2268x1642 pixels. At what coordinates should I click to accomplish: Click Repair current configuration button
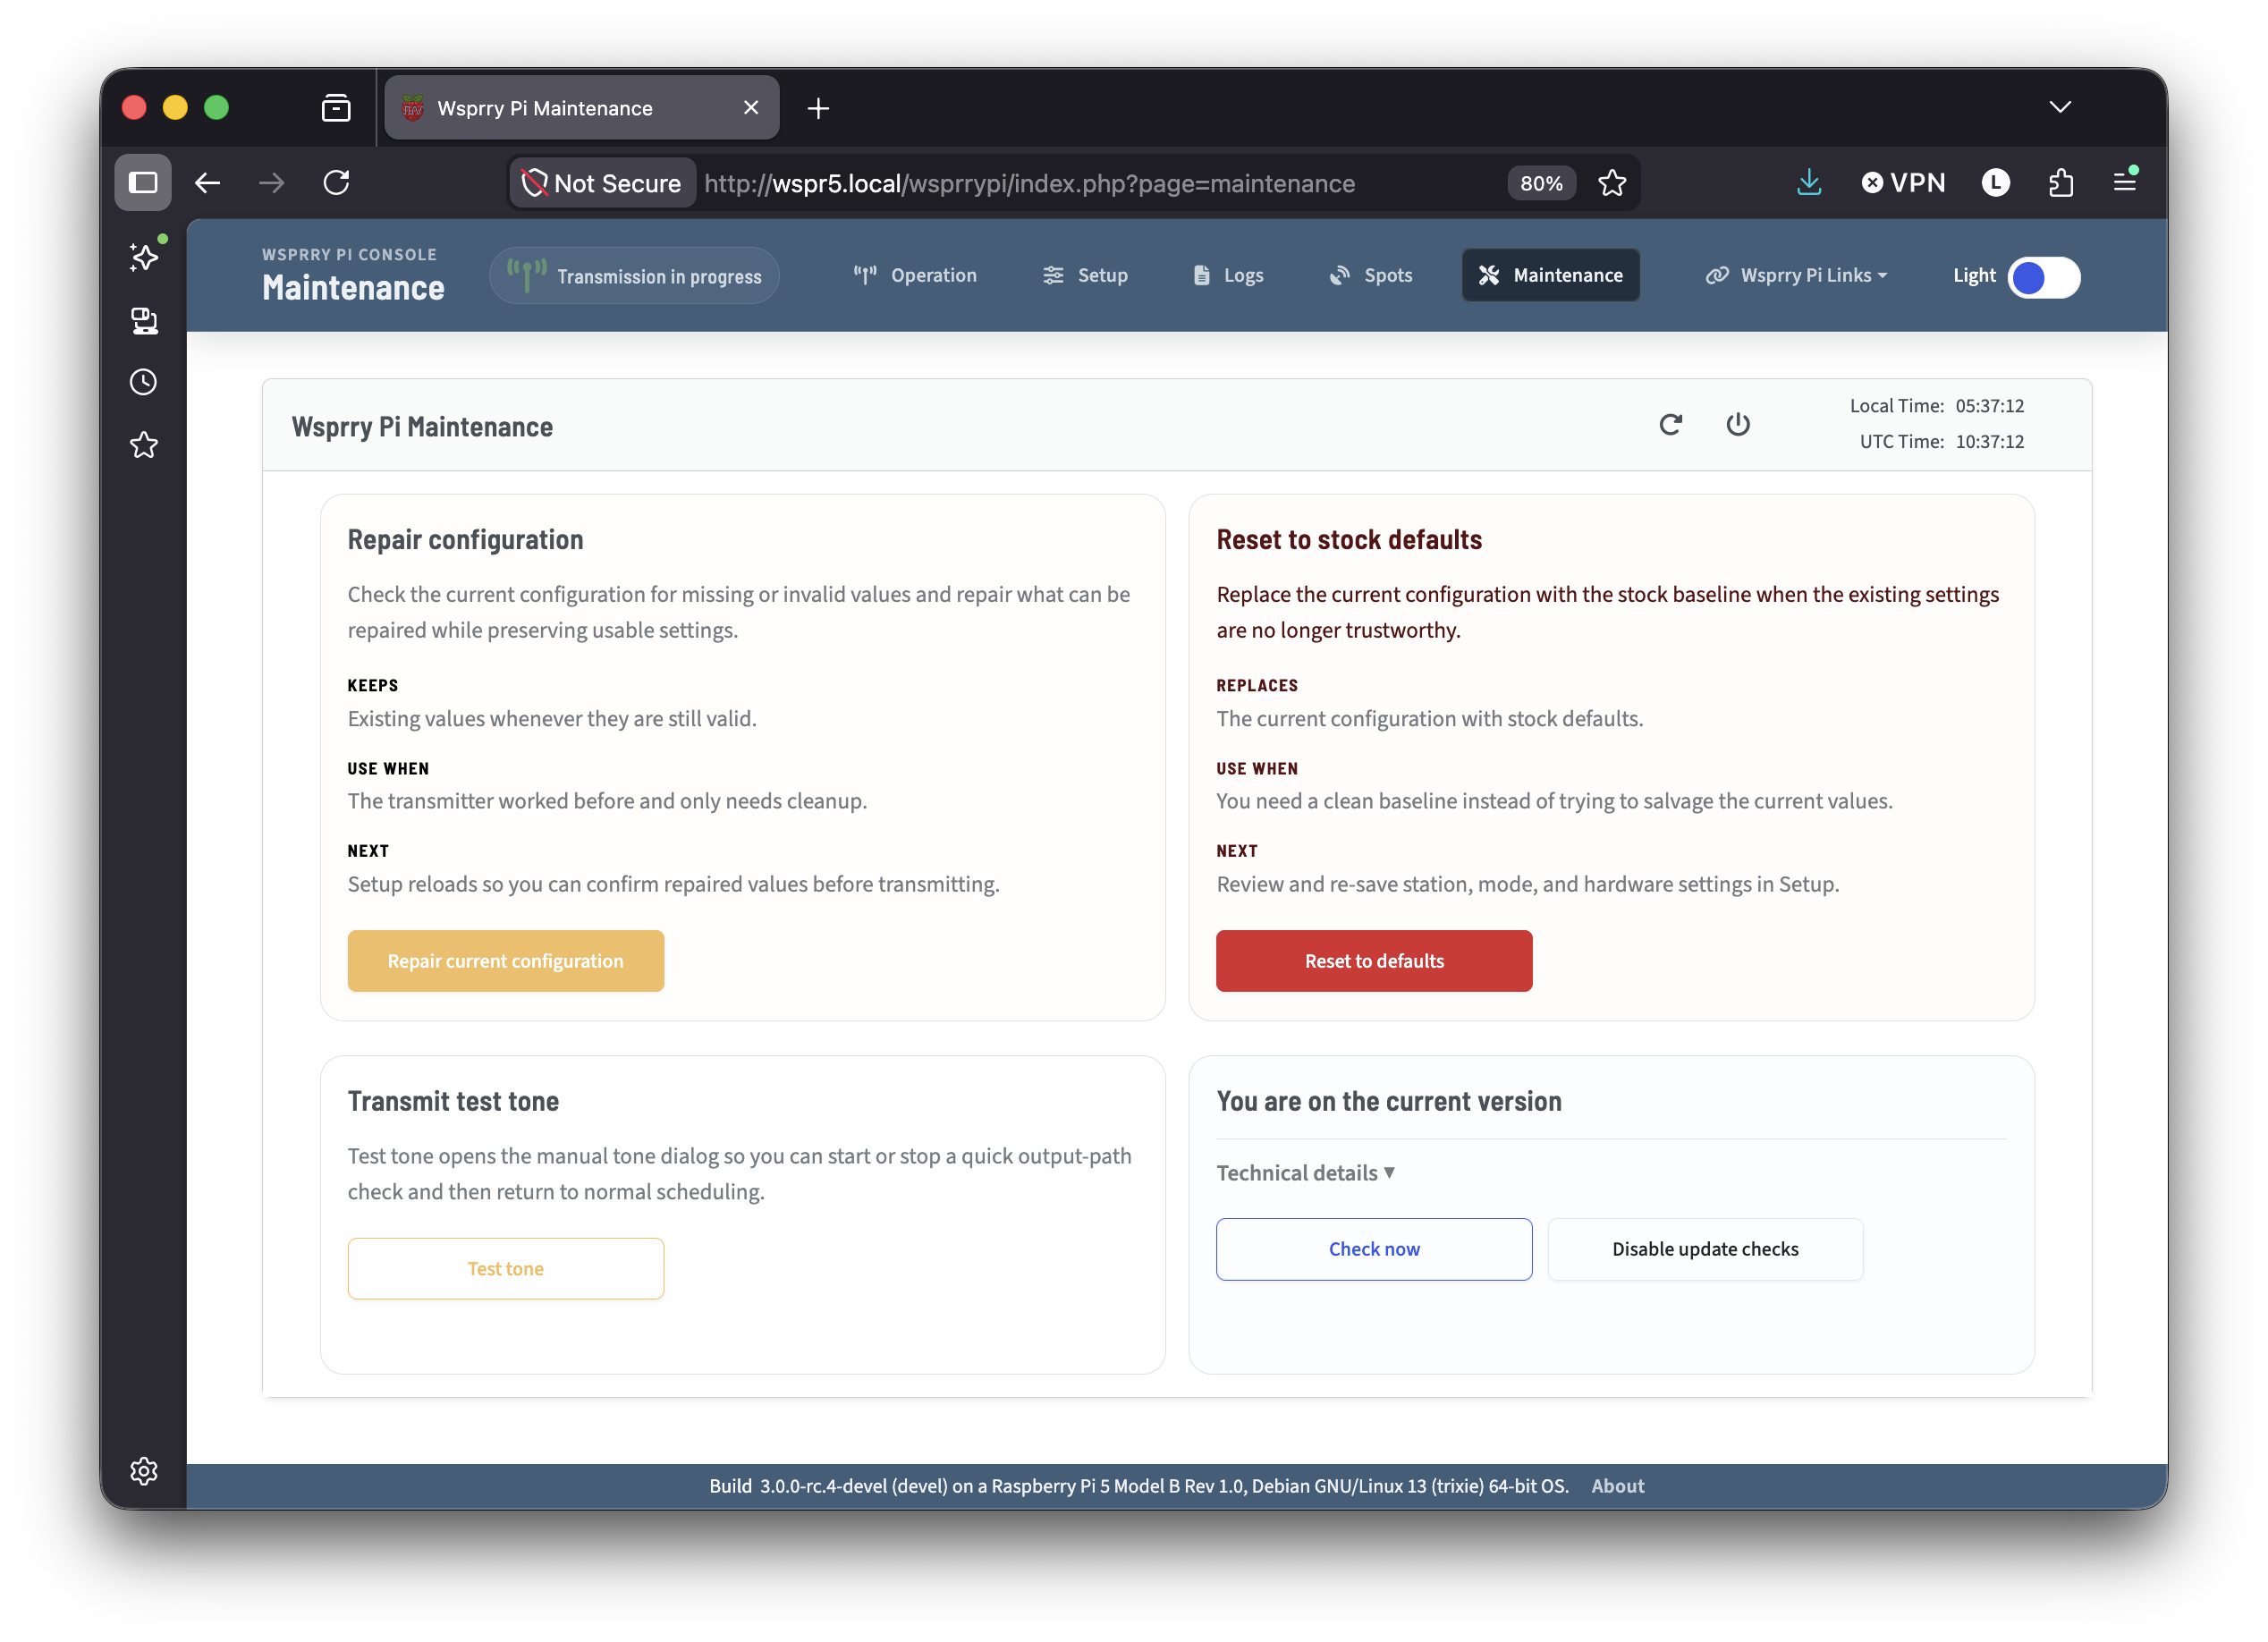point(506,961)
